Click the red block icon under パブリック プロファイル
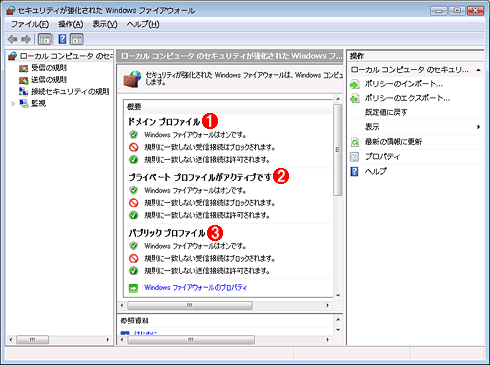The width and height of the screenshot is (490, 365). pos(134,258)
